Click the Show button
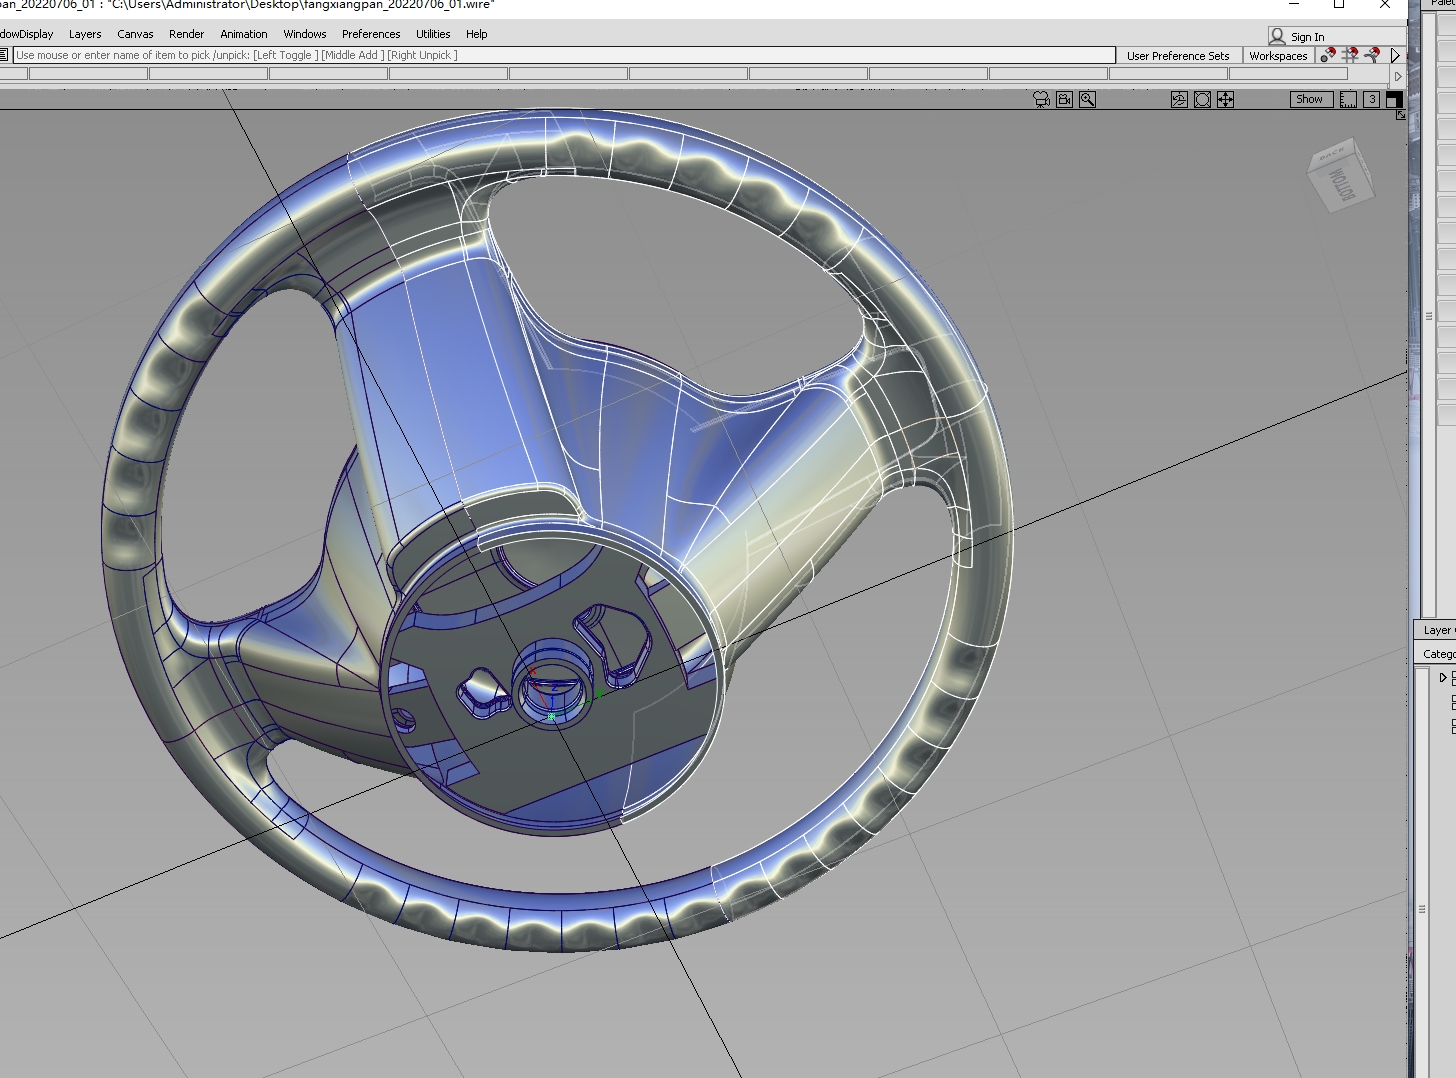 1310,99
